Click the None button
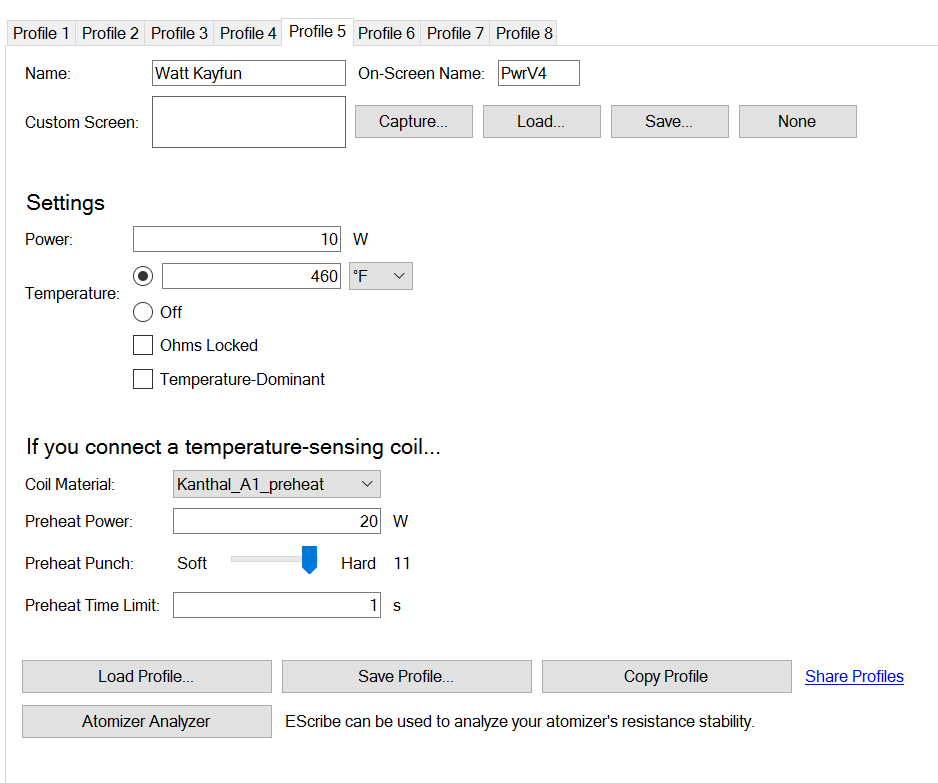Viewport: 938px width, 783px height. pos(797,122)
